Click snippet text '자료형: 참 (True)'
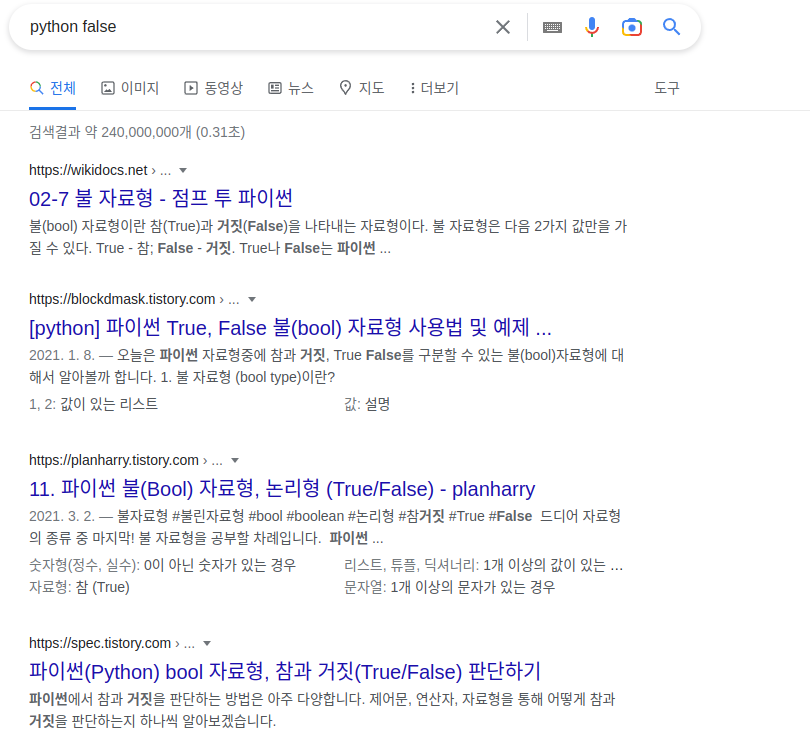 coord(80,587)
